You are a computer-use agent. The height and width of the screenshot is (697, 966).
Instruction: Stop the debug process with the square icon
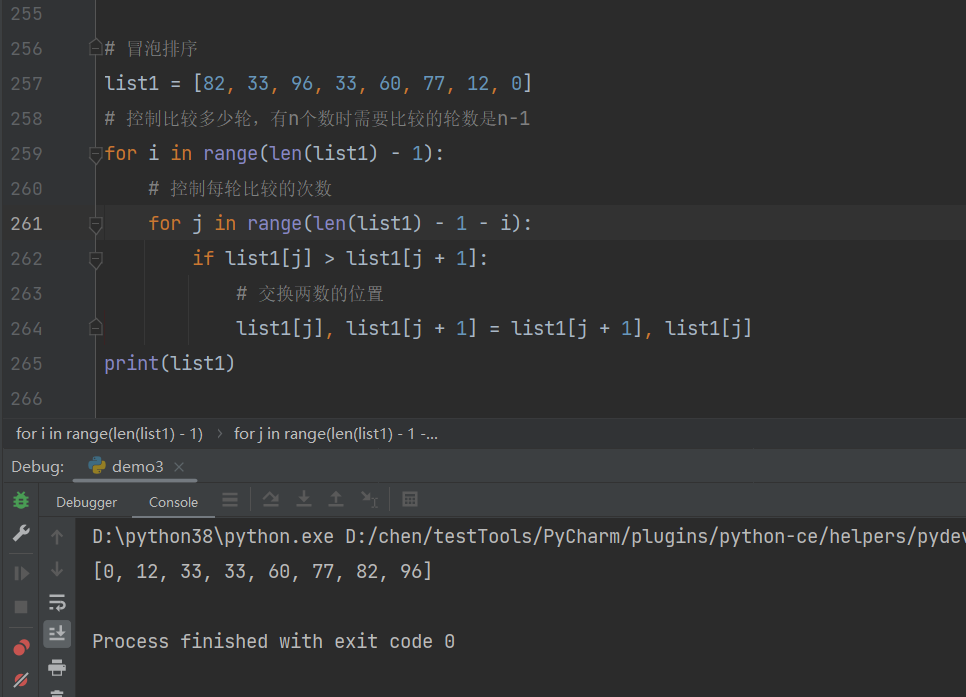tap(21, 607)
